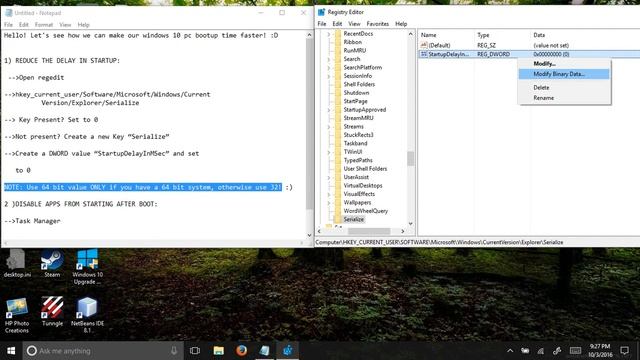Open the network tray icon
Image resolution: width=640 pixels, height=360 pixels.
click(x=540, y=351)
